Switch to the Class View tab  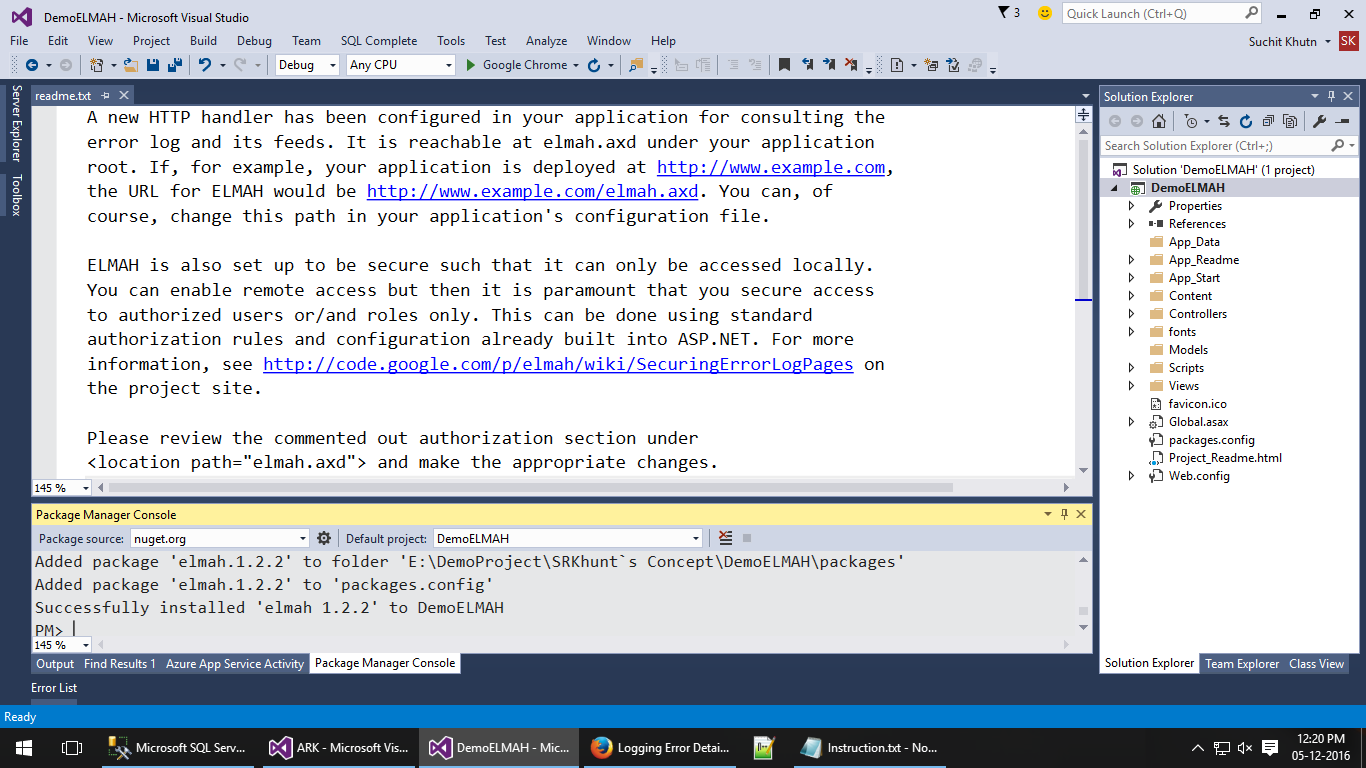(x=1316, y=663)
